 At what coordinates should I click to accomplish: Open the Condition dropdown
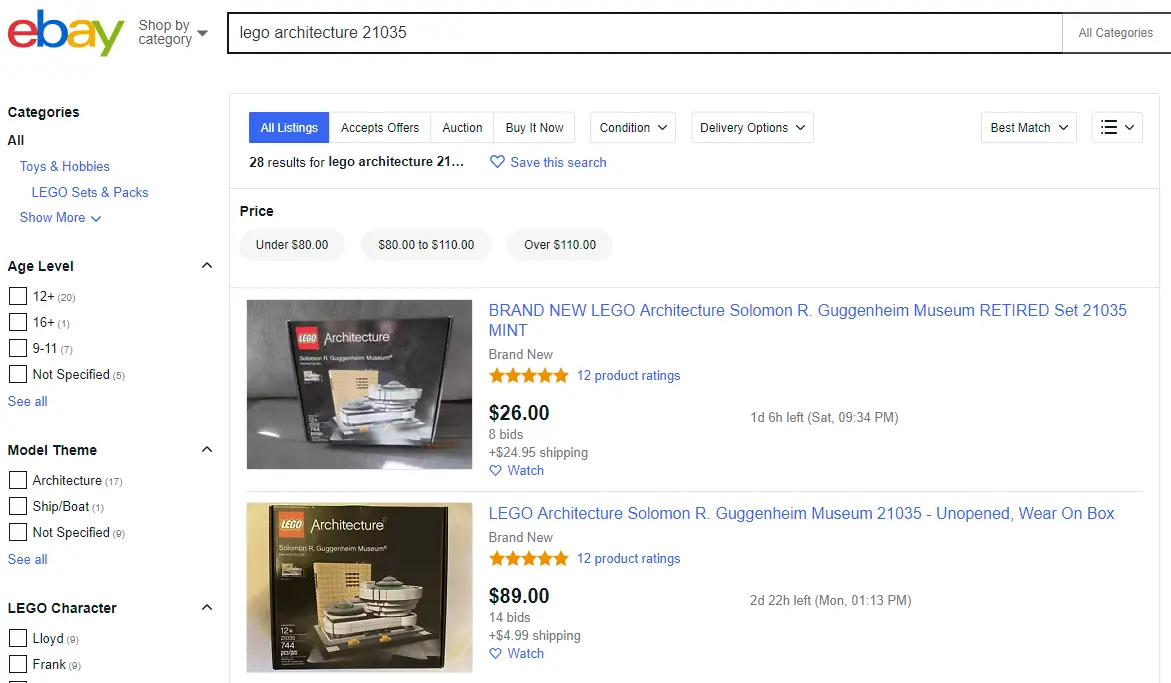coord(632,127)
